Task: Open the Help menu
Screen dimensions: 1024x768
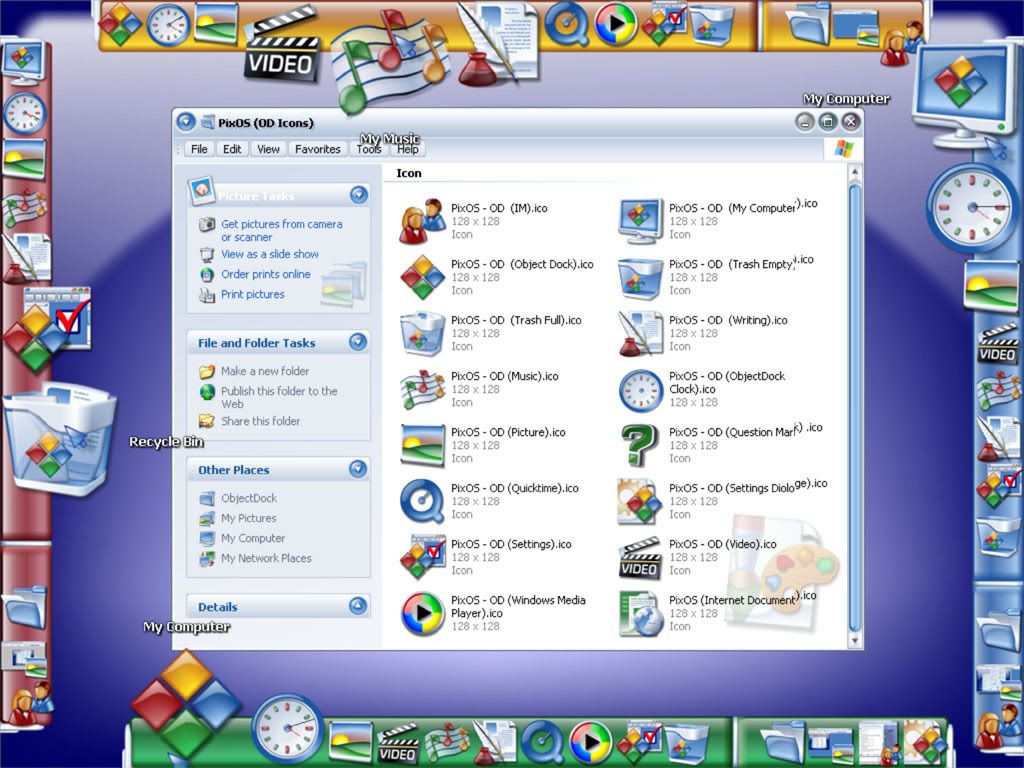Action: [408, 149]
